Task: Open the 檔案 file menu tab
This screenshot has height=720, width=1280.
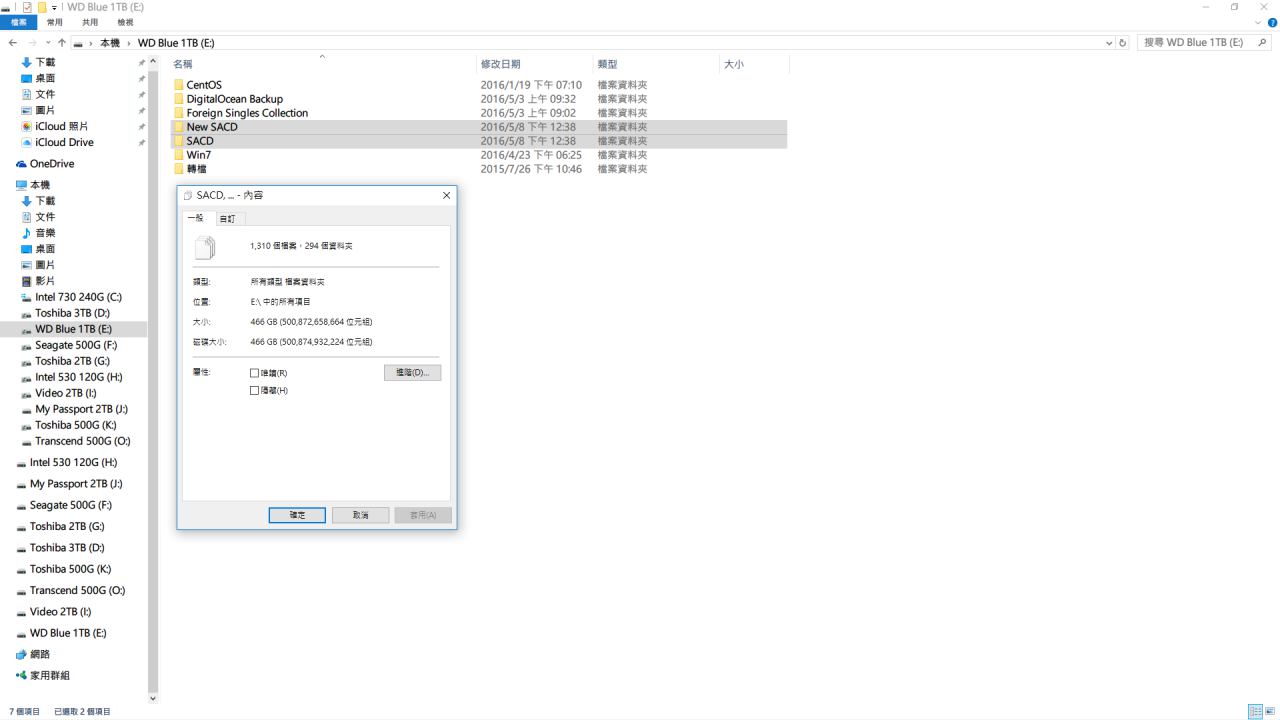Action: pyautogui.click(x=19, y=22)
